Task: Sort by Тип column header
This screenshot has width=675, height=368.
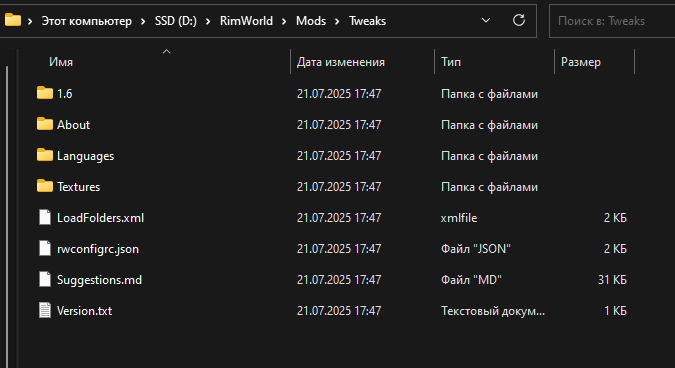Action: 451,62
